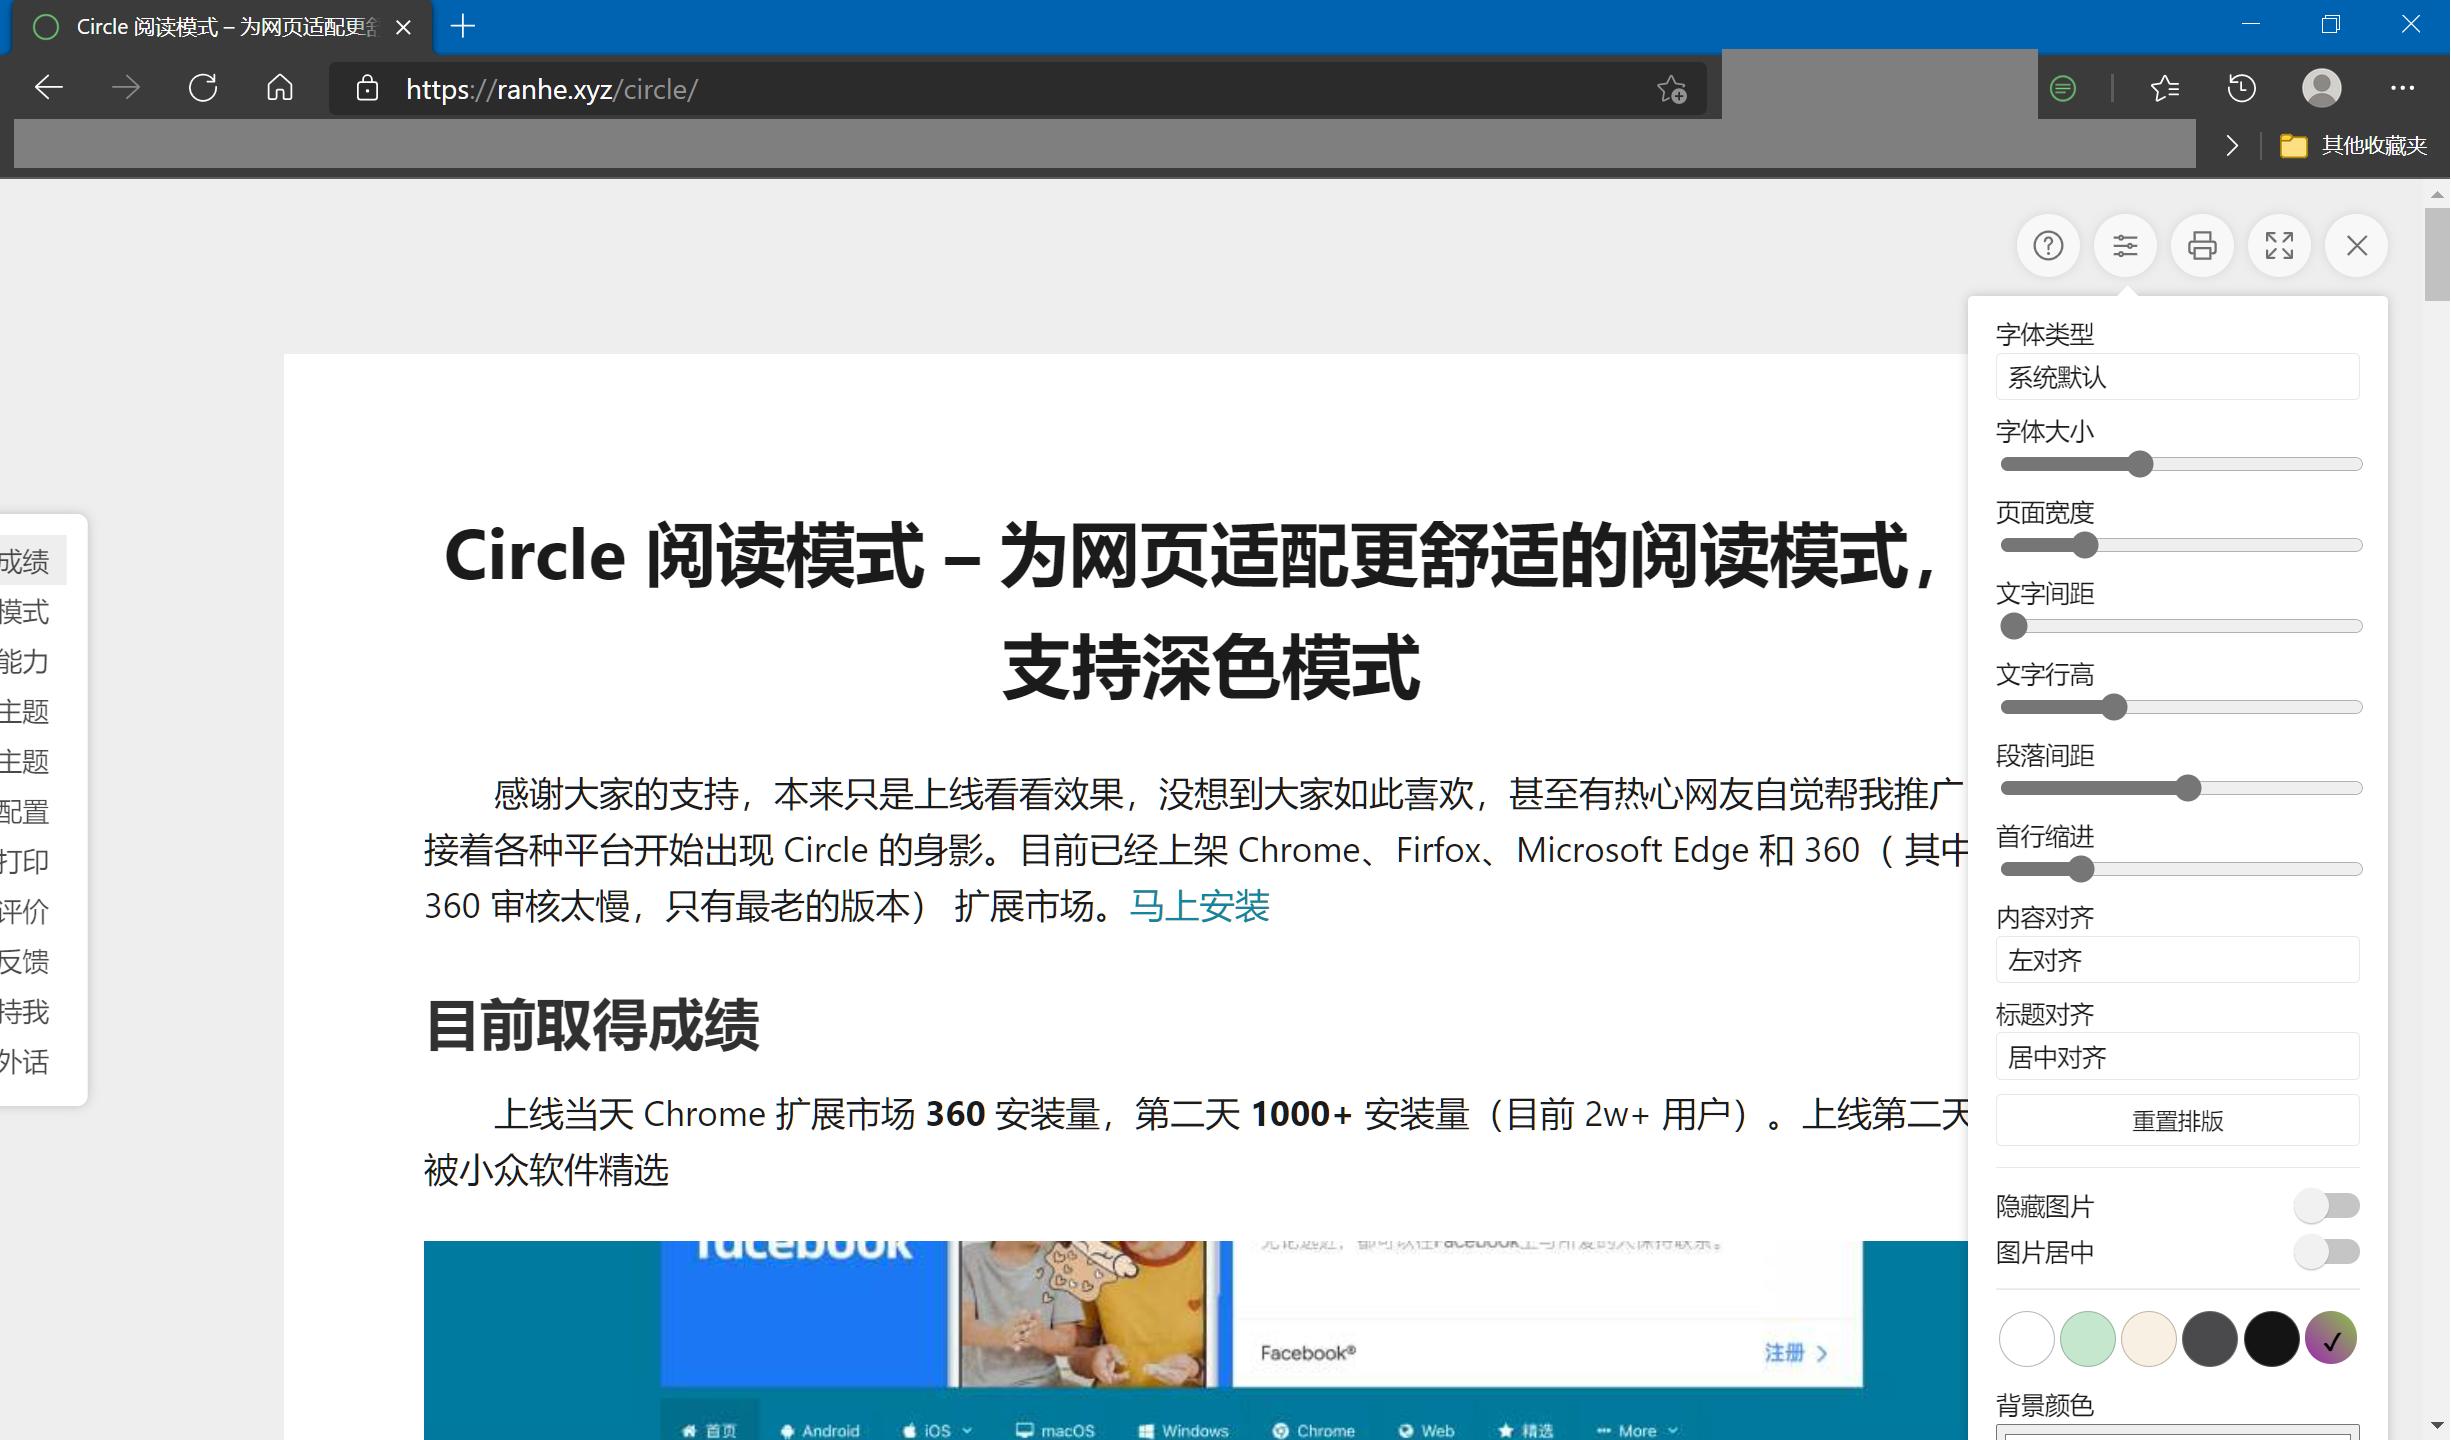Open the user profile avatar
2451x1440 pixels.
coord(2321,88)
